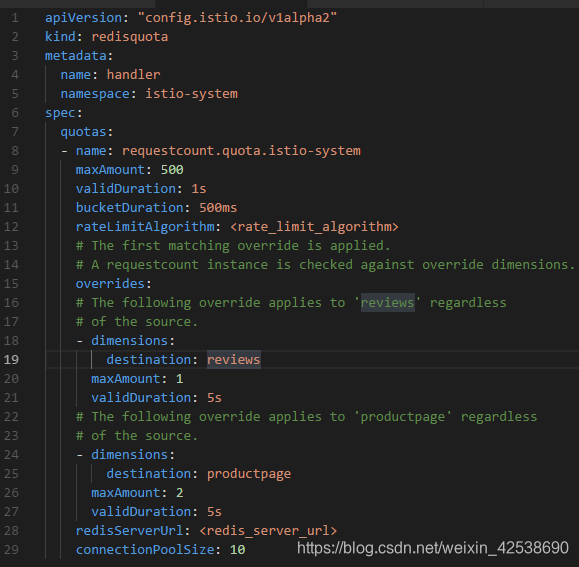Click the quotas key on line 7
579x567 pixels.
click(83, 132)
